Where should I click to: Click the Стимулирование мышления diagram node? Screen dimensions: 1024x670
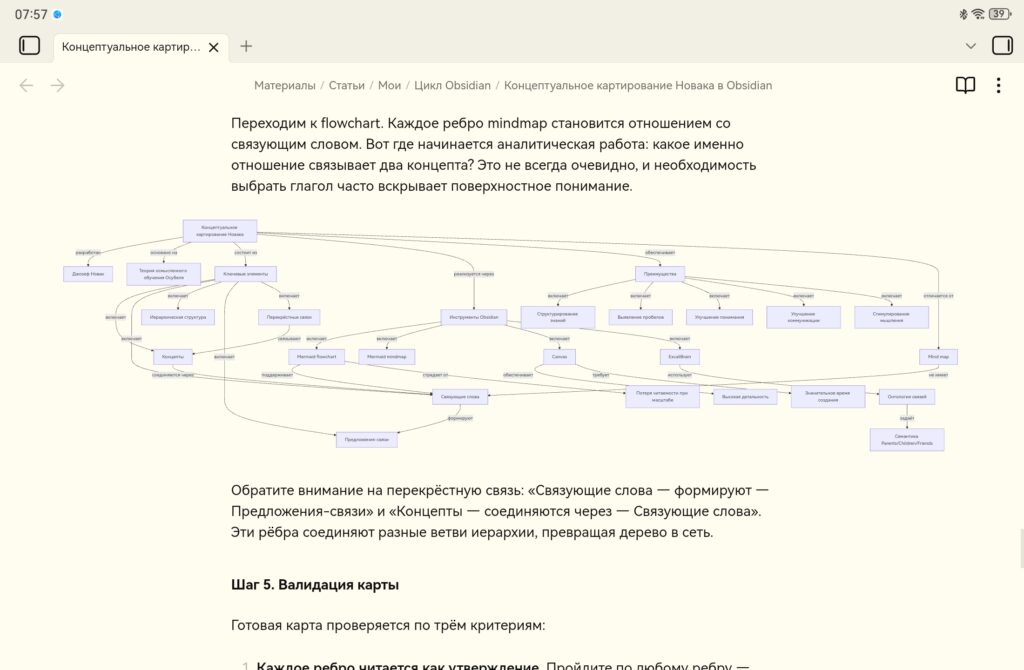tap(891, 317)
